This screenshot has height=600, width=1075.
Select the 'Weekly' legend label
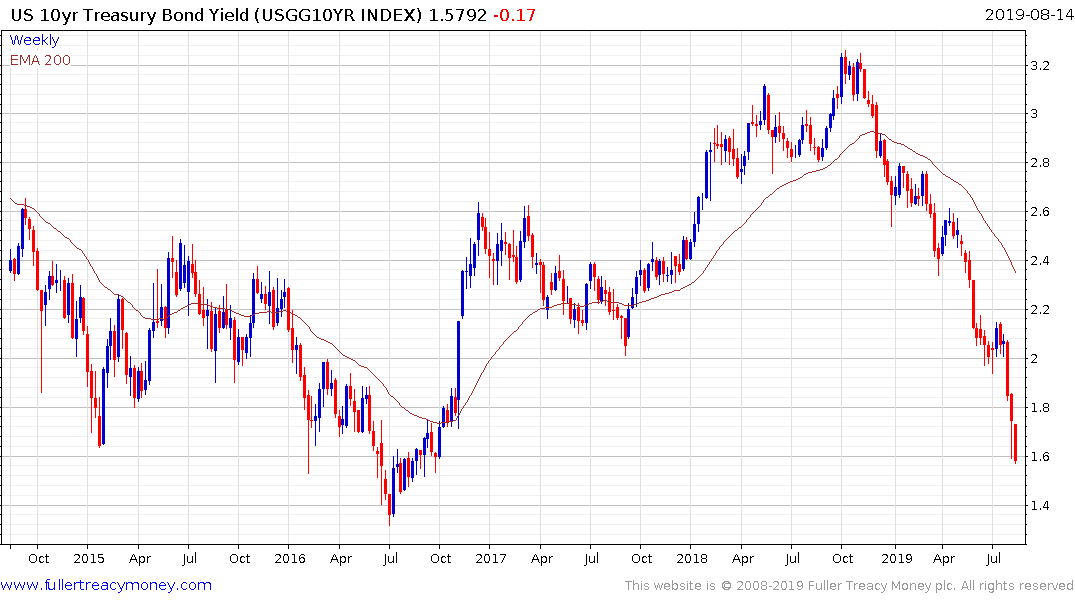[34, 40]
